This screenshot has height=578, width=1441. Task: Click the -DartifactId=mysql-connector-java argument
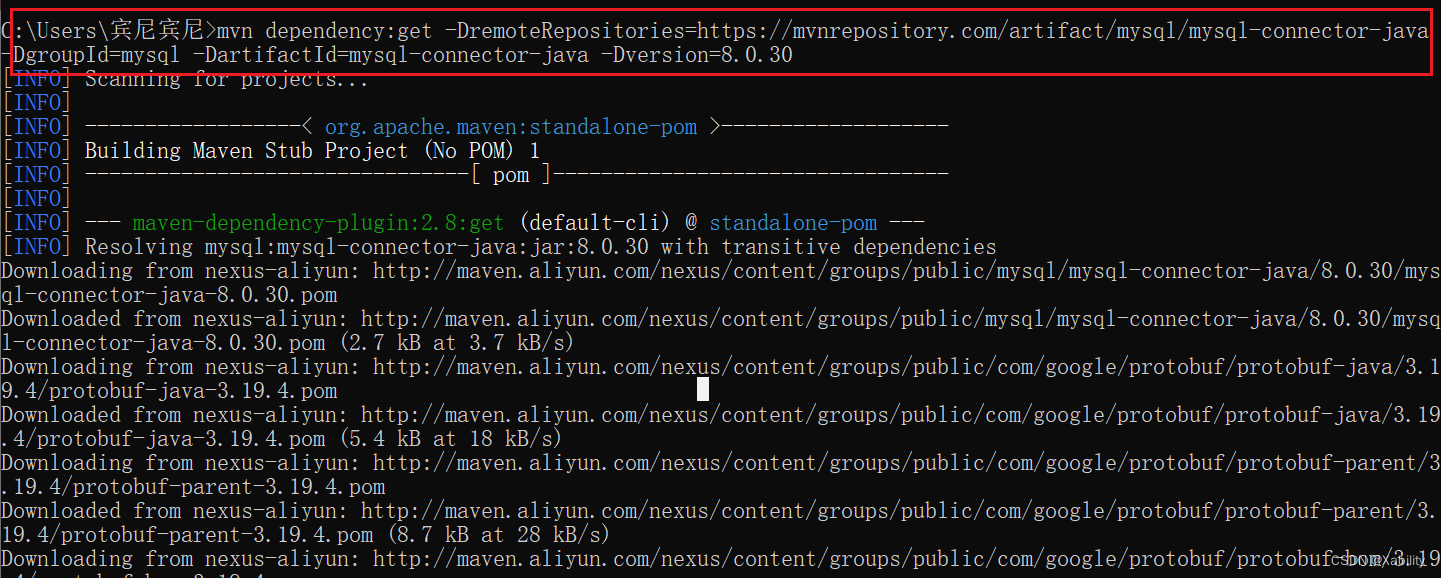pyautogui.click(x=389, y=56)
